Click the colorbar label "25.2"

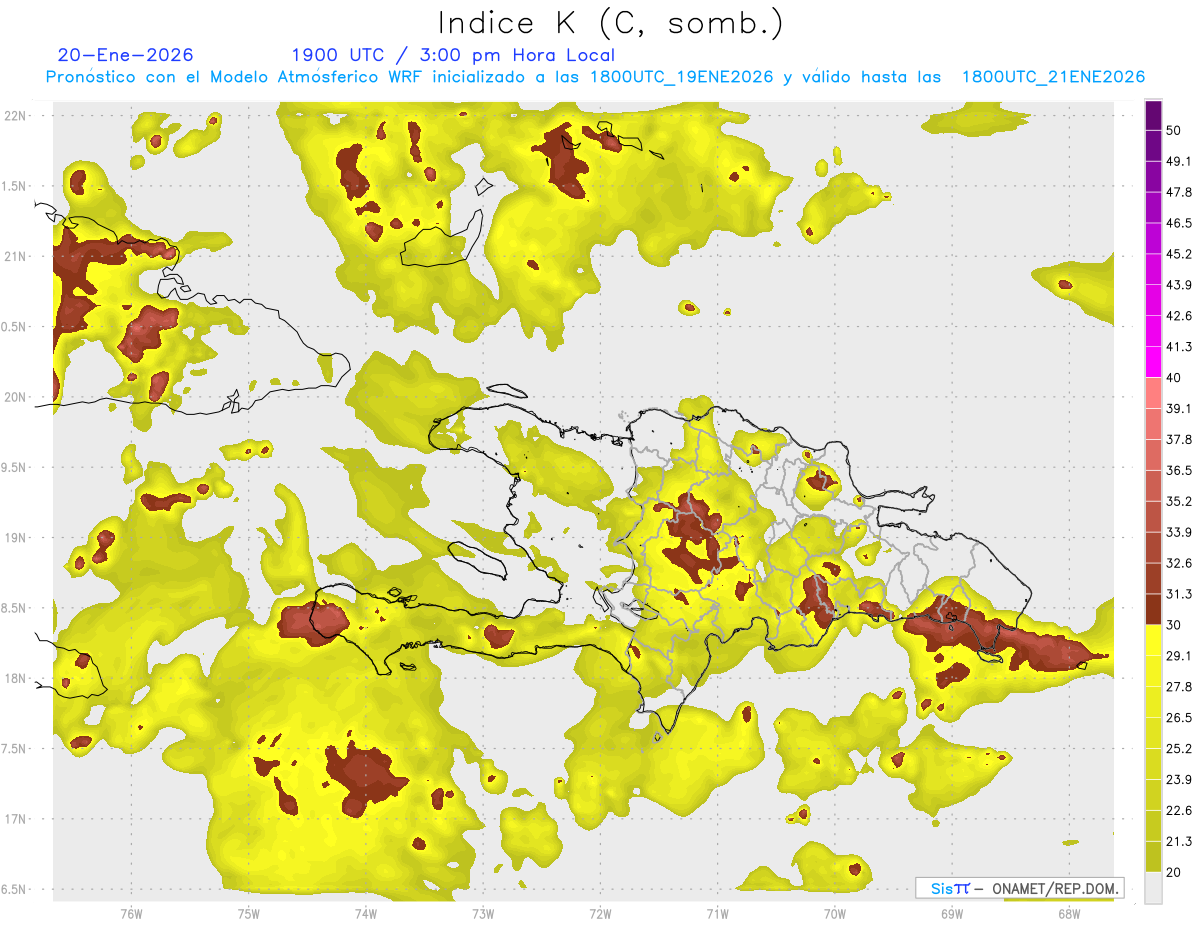click(x=1179, y=748)
